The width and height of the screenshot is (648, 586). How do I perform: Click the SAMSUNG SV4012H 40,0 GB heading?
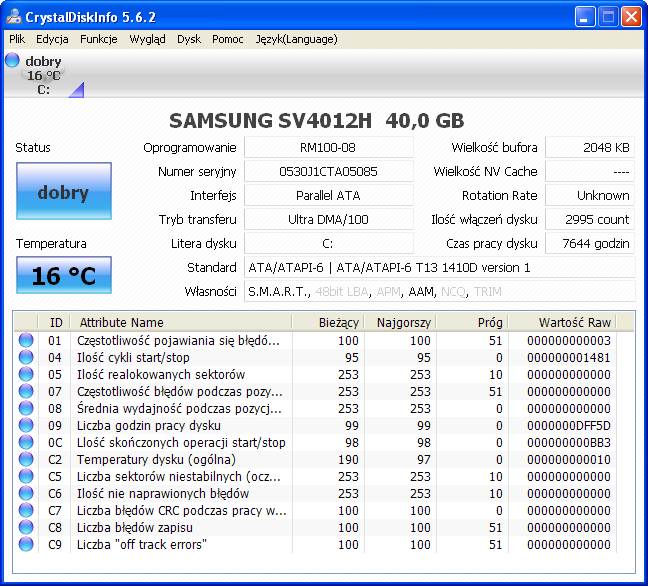point(317,121)
